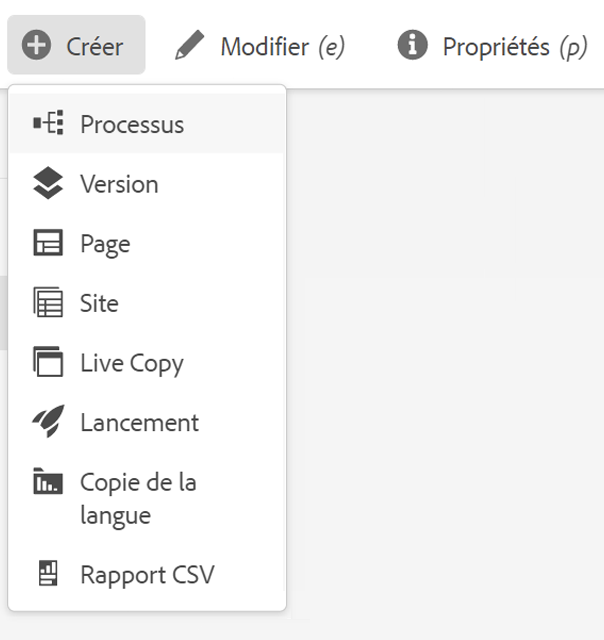Click the Live Copy windows icon

(x=47, y=362)
